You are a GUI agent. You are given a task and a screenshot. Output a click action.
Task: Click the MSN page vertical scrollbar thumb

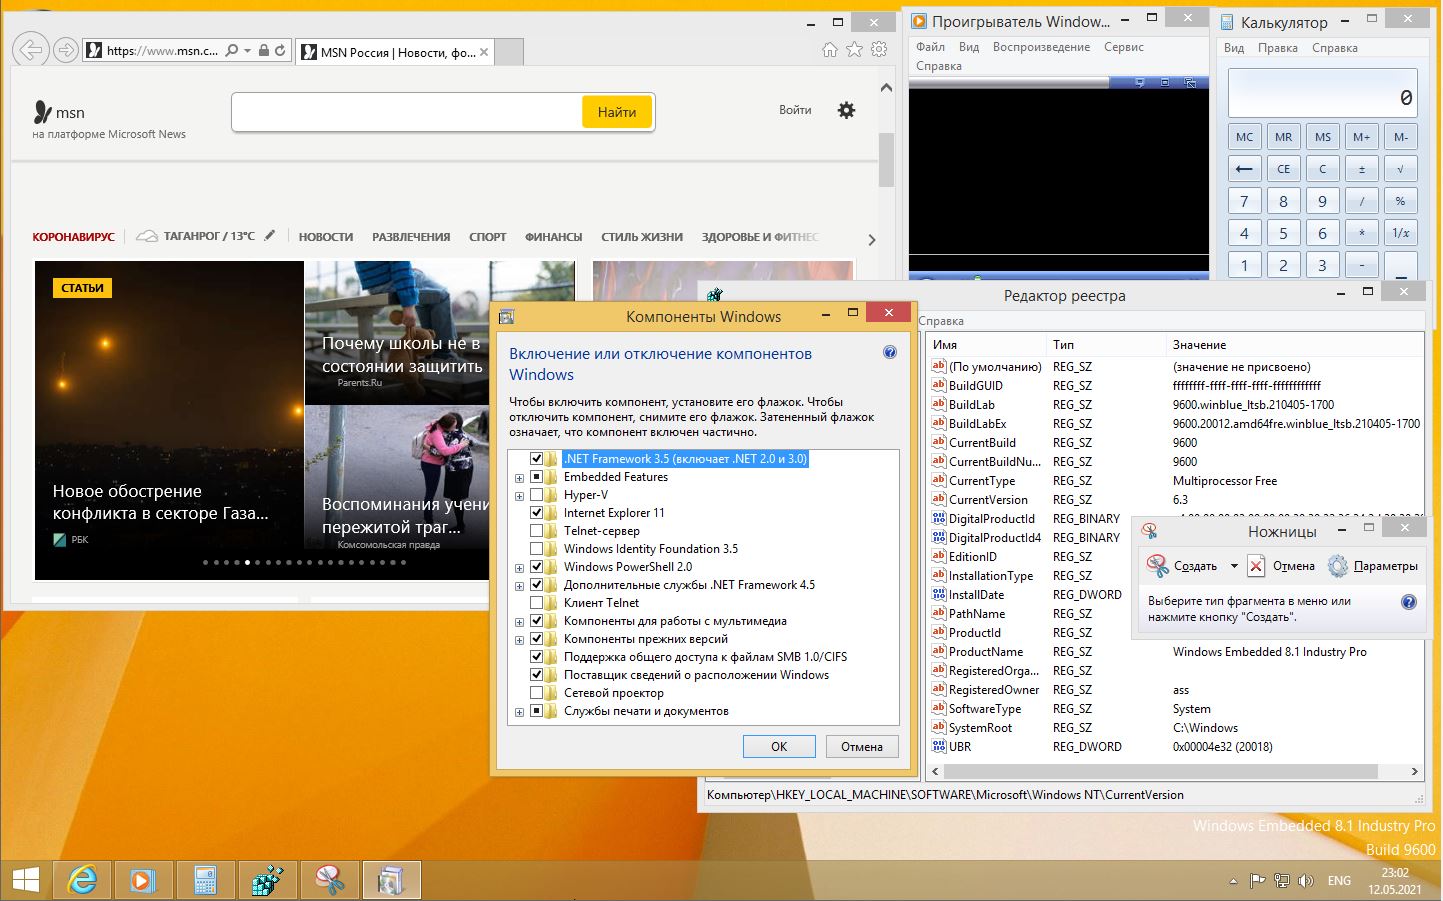pyautogui.click(x=886, y=159)
